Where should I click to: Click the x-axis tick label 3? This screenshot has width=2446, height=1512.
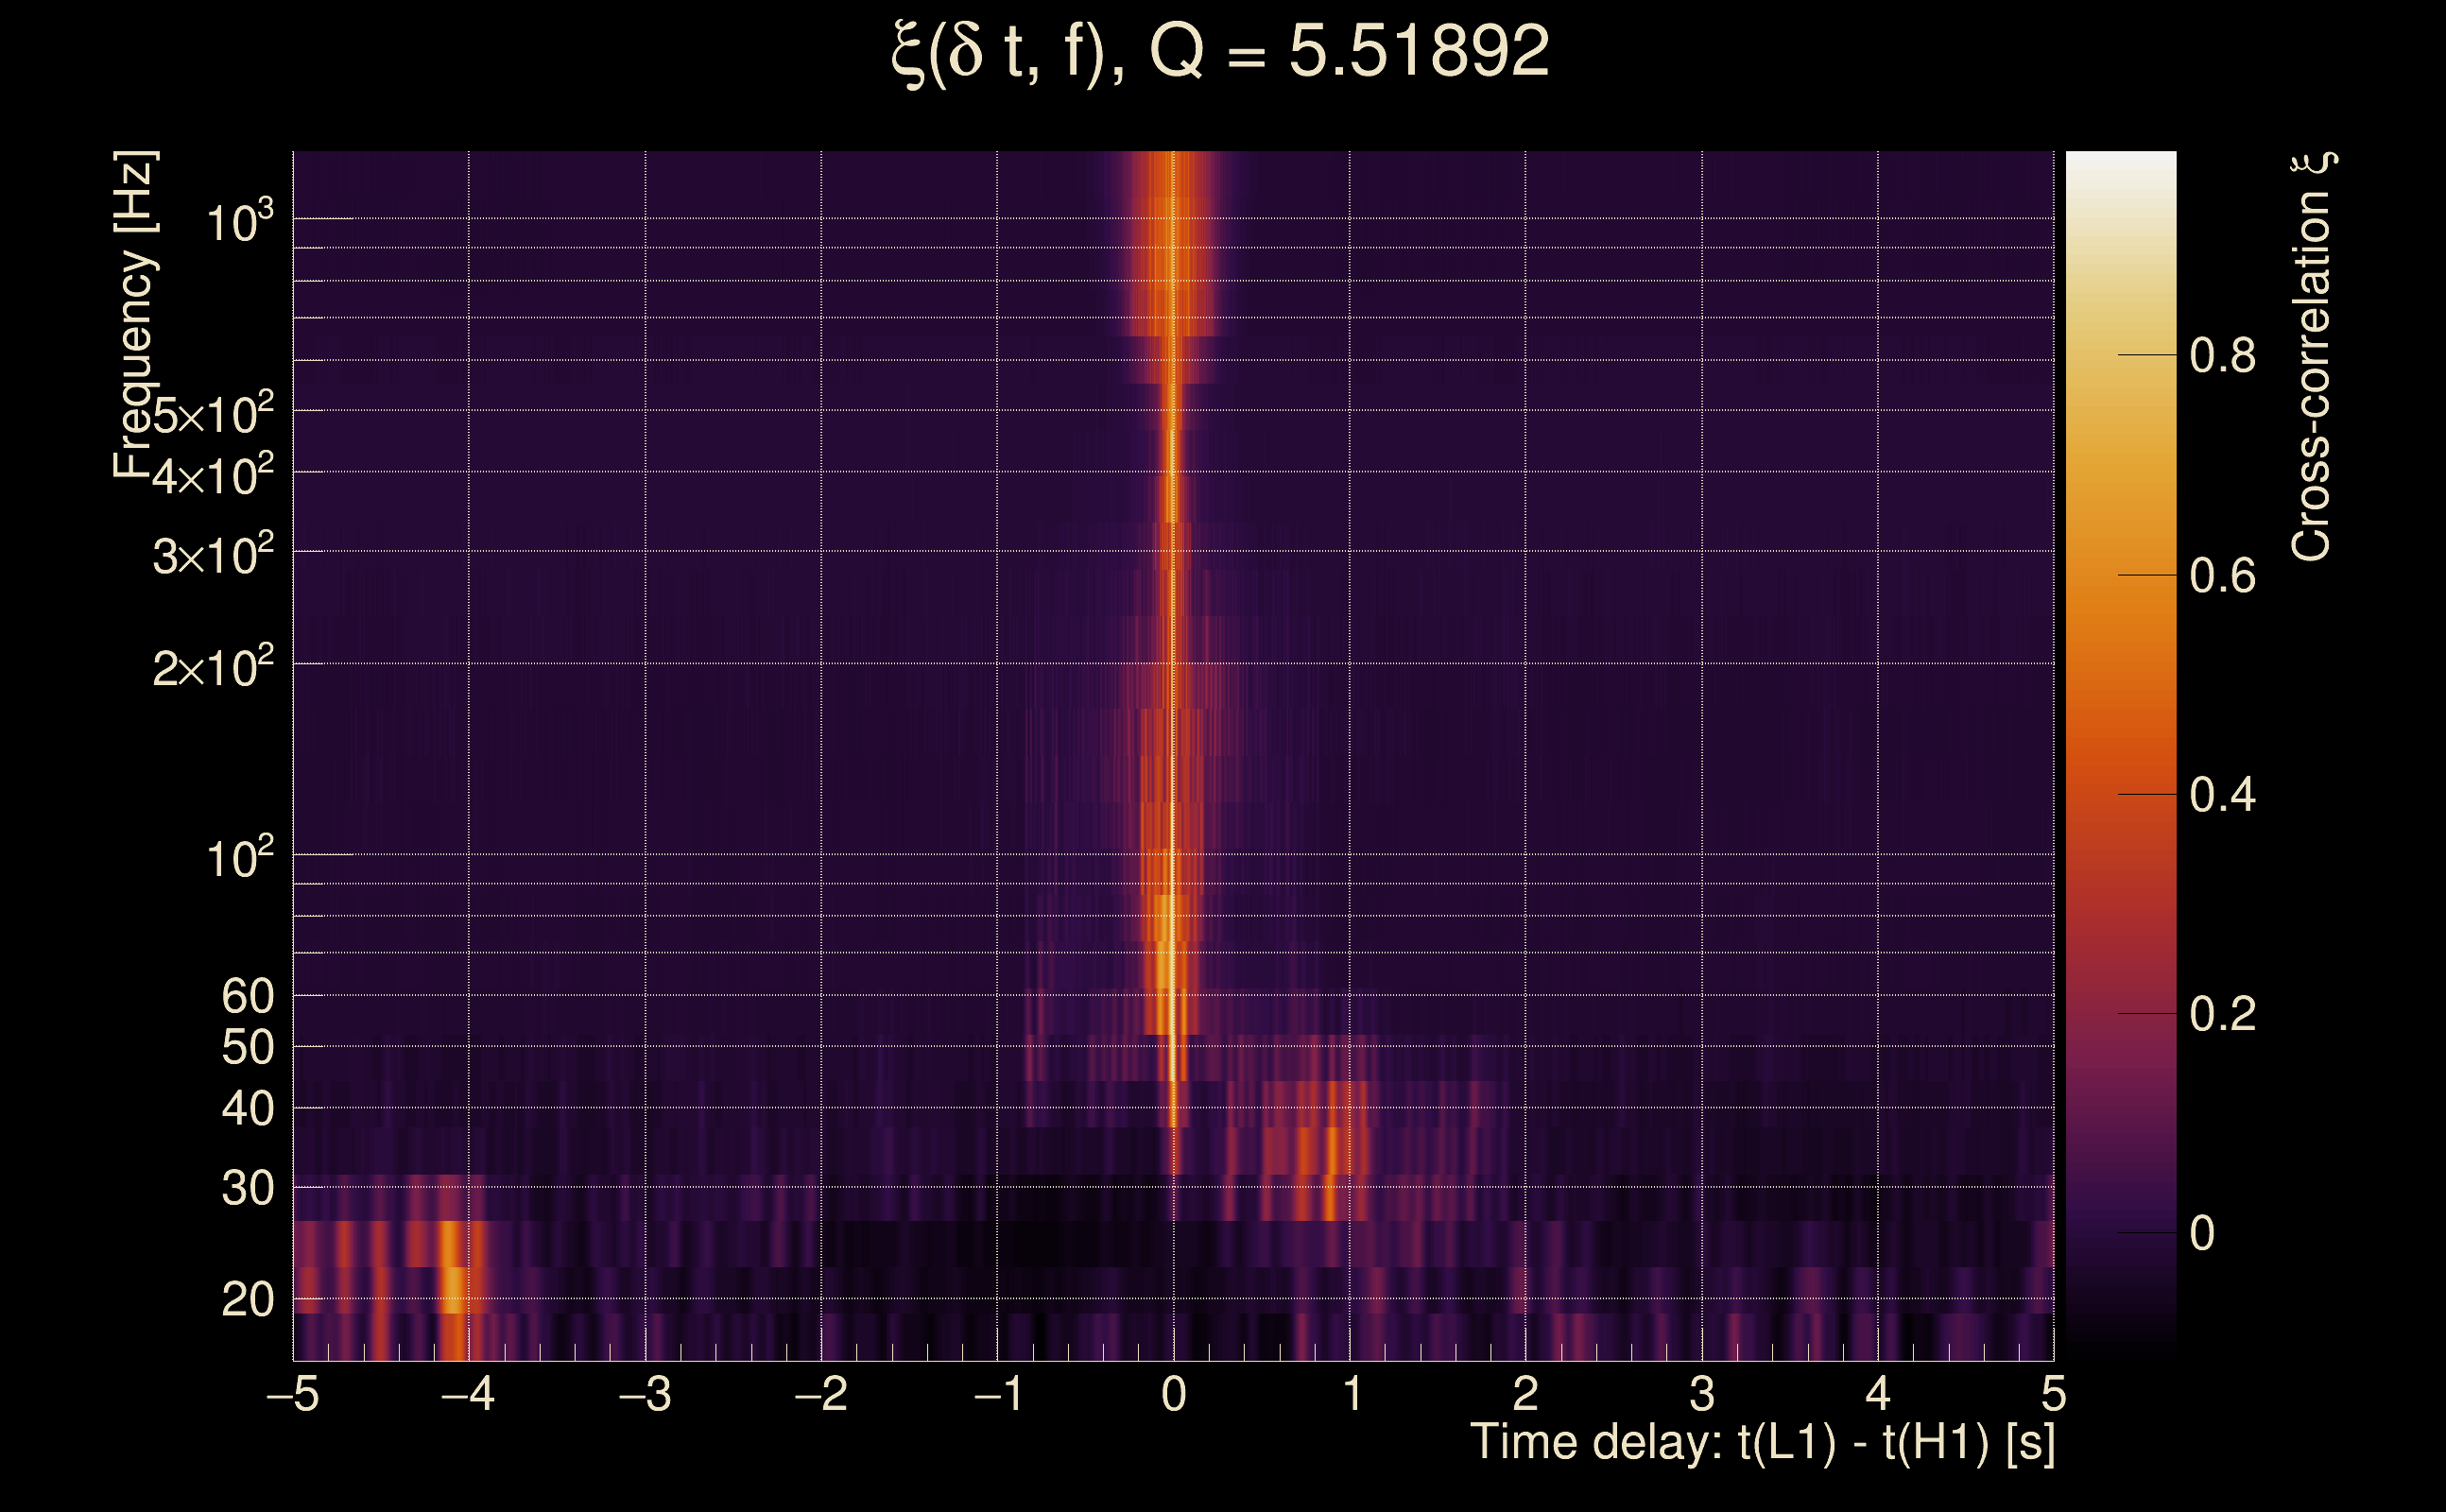point(1702,1394)
